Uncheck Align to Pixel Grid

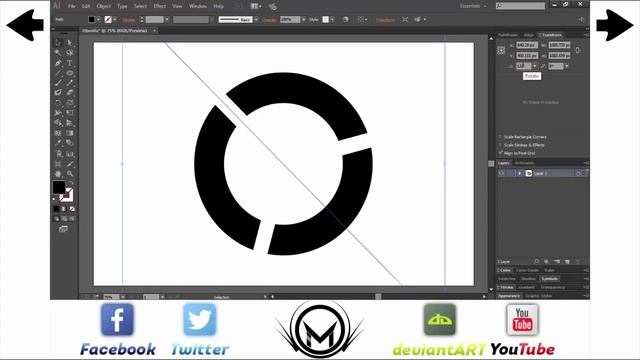click(500, 153)
